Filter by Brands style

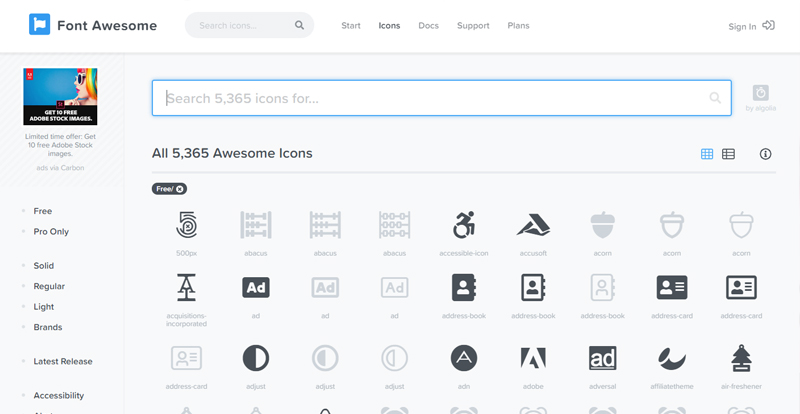[47, 327]
